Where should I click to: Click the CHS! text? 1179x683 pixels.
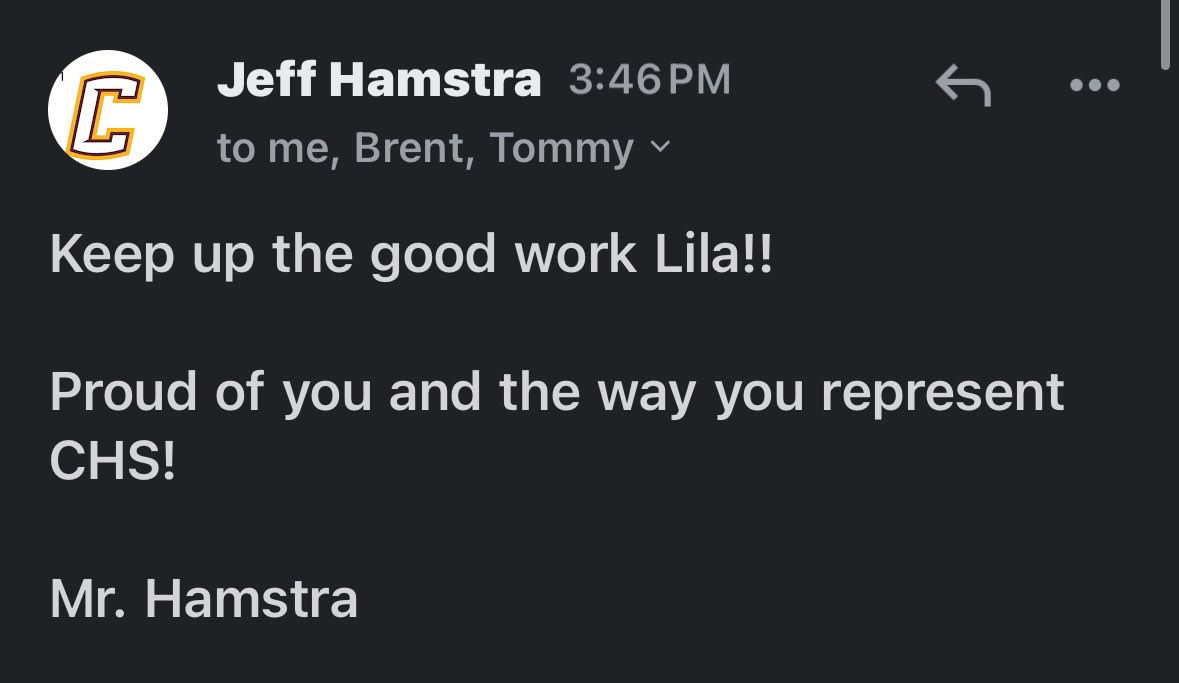pos(113,460)
